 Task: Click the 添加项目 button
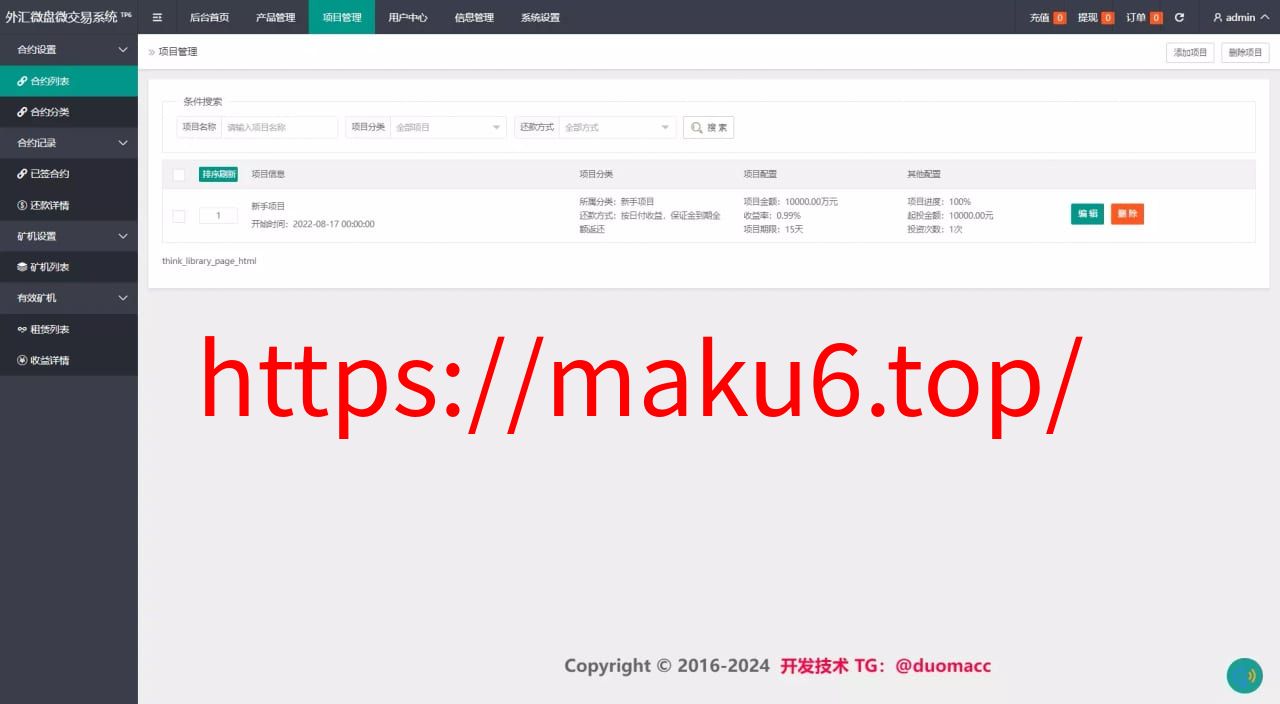1190,52
